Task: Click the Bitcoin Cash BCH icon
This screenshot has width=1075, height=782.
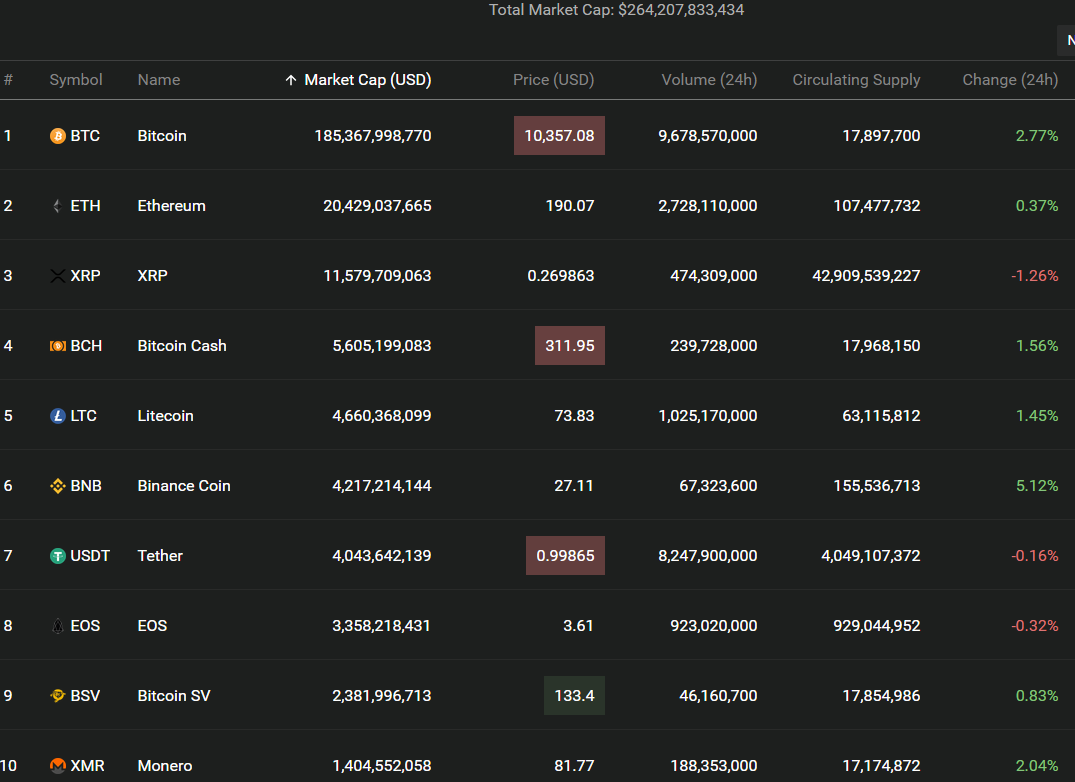Action: pos(58,346)
